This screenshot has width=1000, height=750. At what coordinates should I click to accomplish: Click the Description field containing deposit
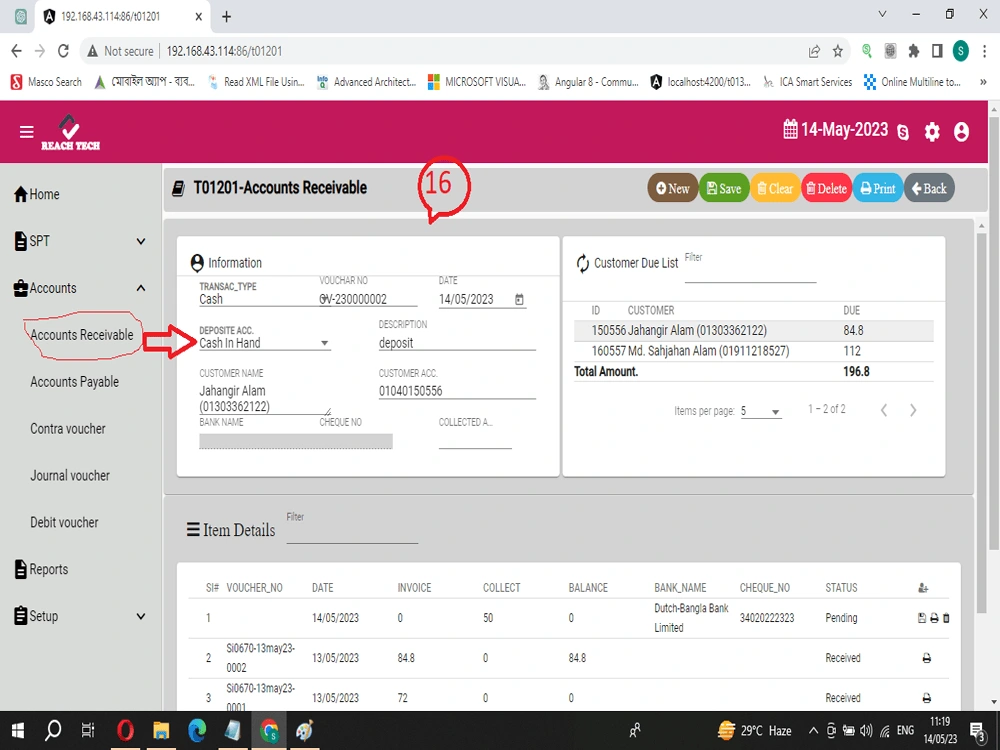click(x=457, y=343)
